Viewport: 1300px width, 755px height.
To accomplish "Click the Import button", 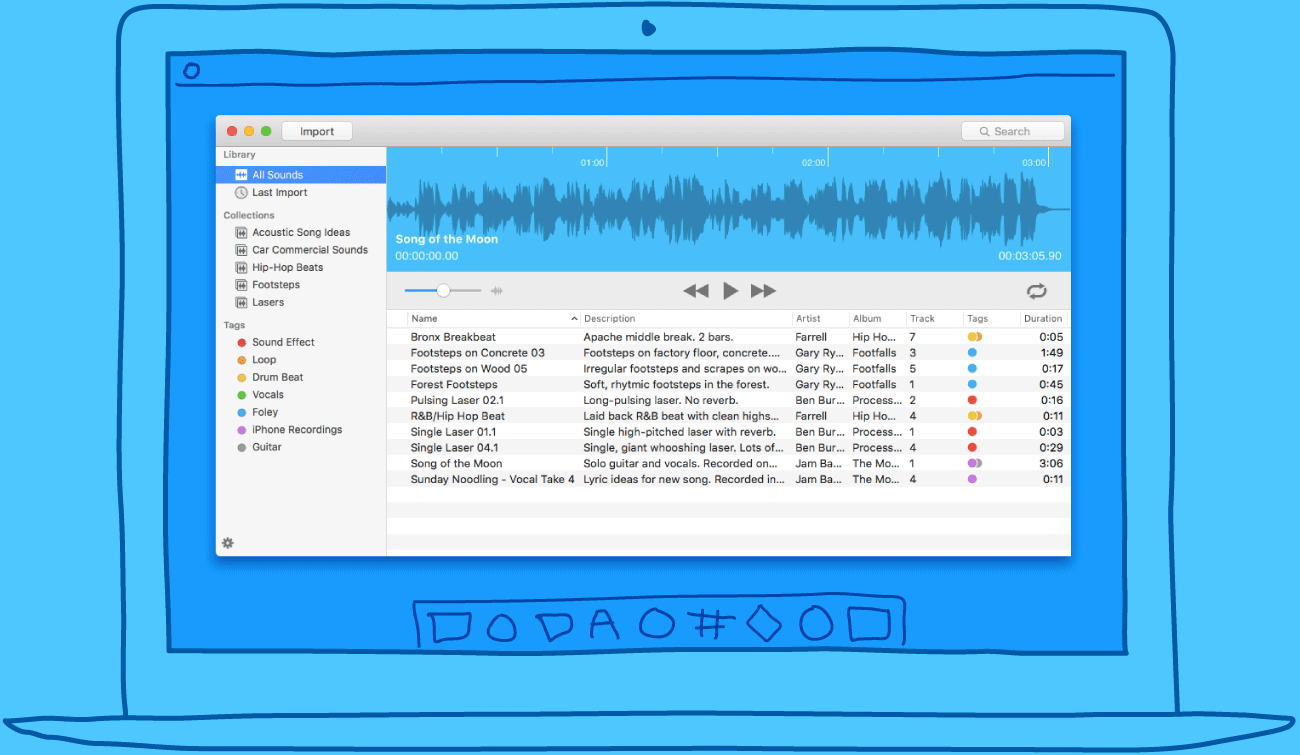I will [x=317, y=131].
